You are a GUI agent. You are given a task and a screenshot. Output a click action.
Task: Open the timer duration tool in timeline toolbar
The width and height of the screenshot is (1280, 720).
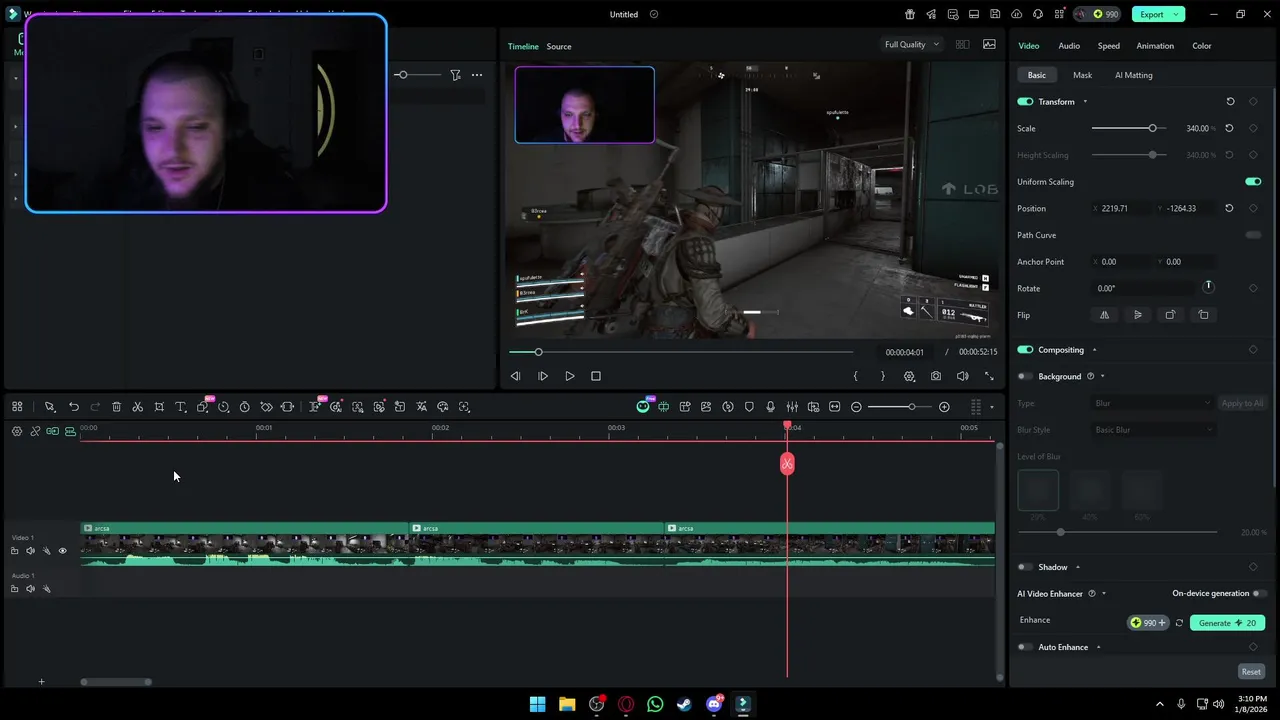pyautogui.click(x=244, y=407)
